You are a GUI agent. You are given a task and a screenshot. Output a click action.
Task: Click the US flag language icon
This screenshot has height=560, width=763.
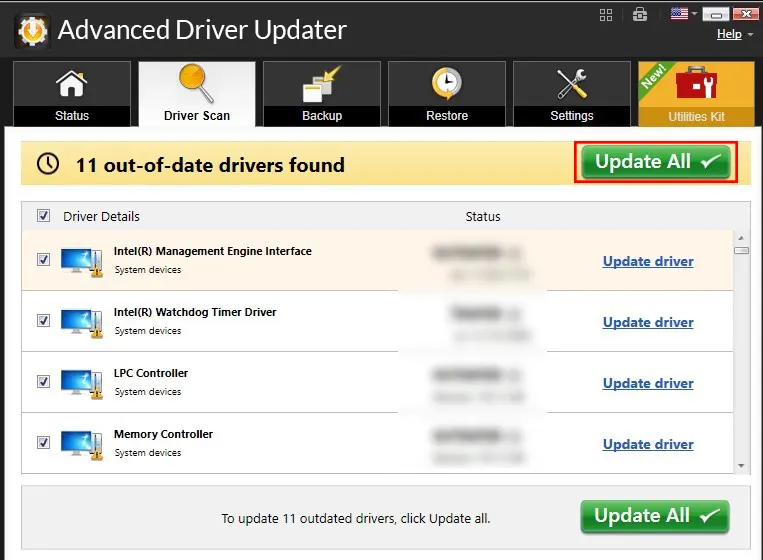point(679,14)
